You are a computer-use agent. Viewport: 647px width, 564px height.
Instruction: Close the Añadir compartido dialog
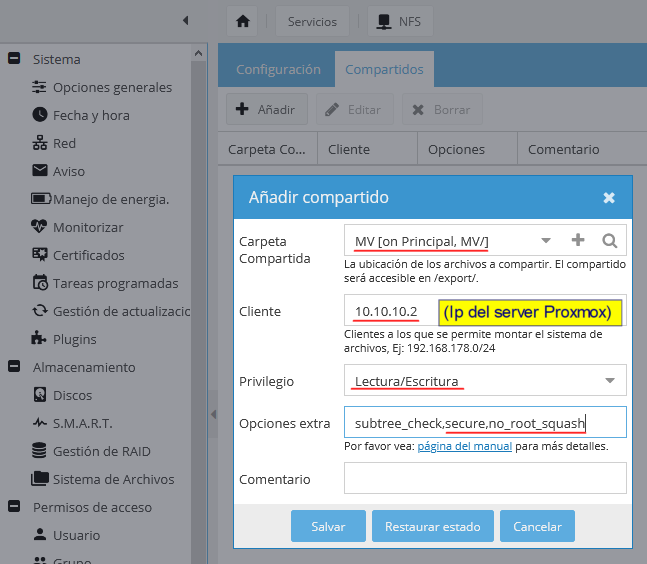tap(609, 198)
